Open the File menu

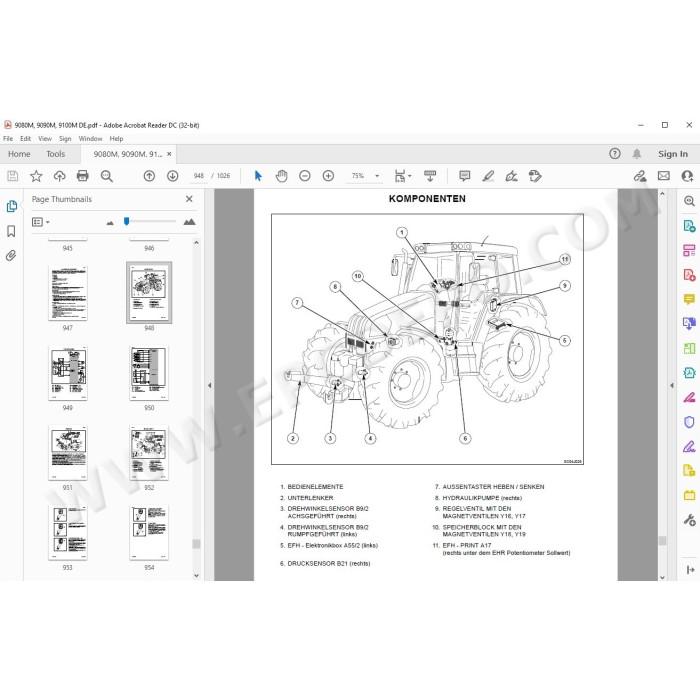[8, 138]
